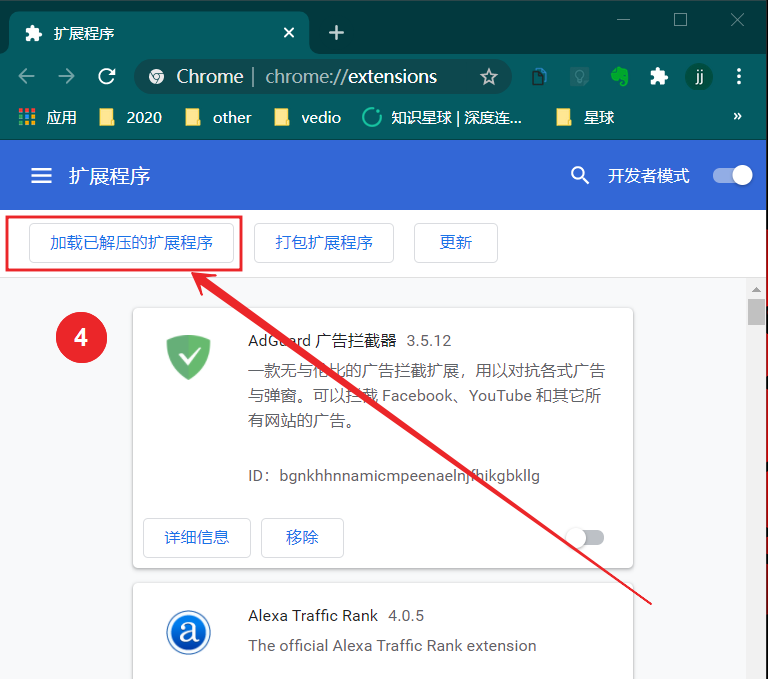768x679 pixels.
Task: Click the jj profile avatar
Action: click(699, 77)
